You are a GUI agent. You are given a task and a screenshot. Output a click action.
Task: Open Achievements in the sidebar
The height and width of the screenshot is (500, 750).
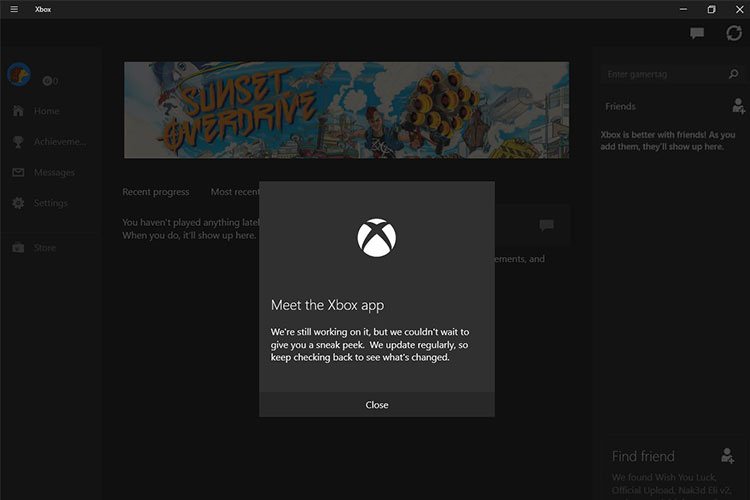pyautogui.click(x=50, y=142)
